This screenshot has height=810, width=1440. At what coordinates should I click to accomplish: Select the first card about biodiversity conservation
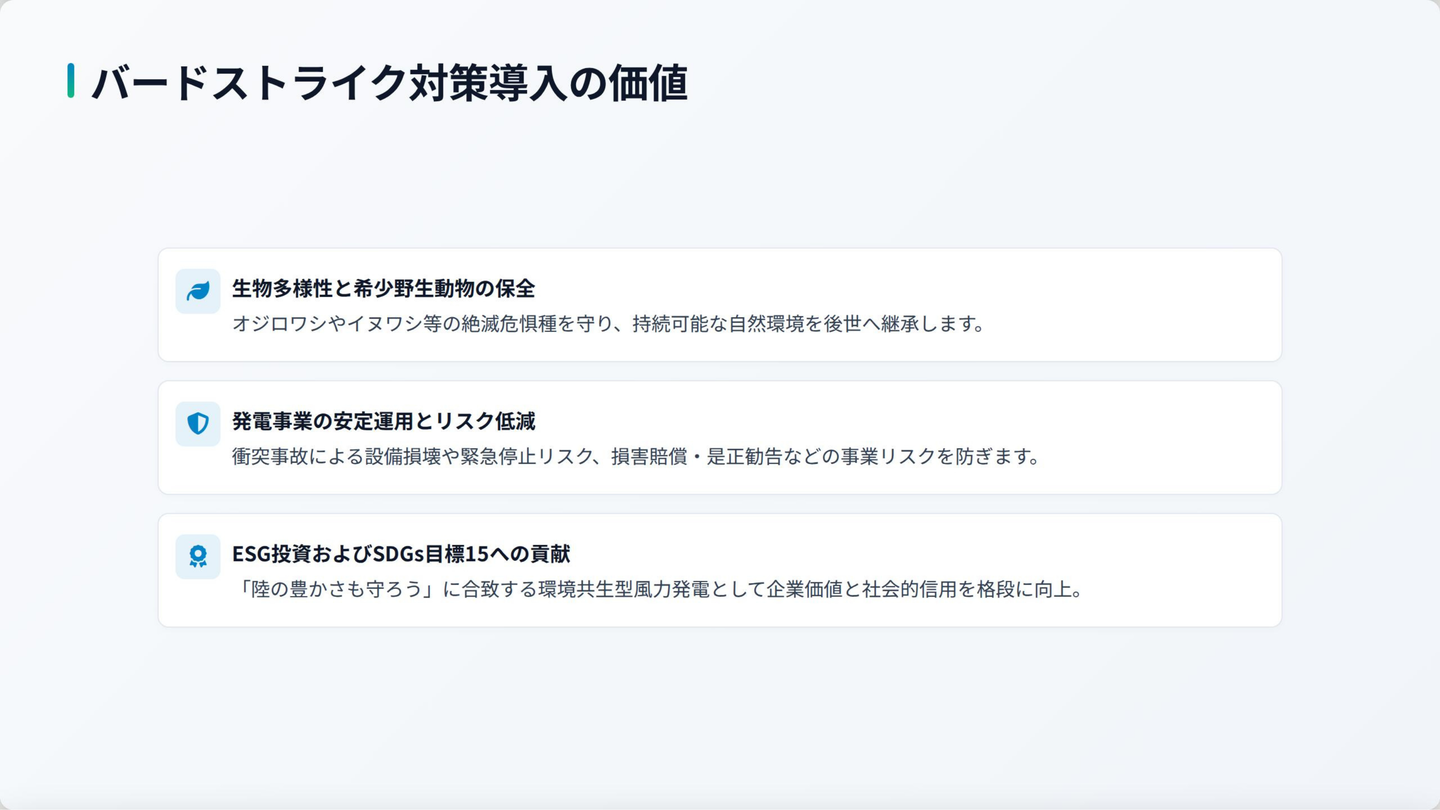(720, 305)
